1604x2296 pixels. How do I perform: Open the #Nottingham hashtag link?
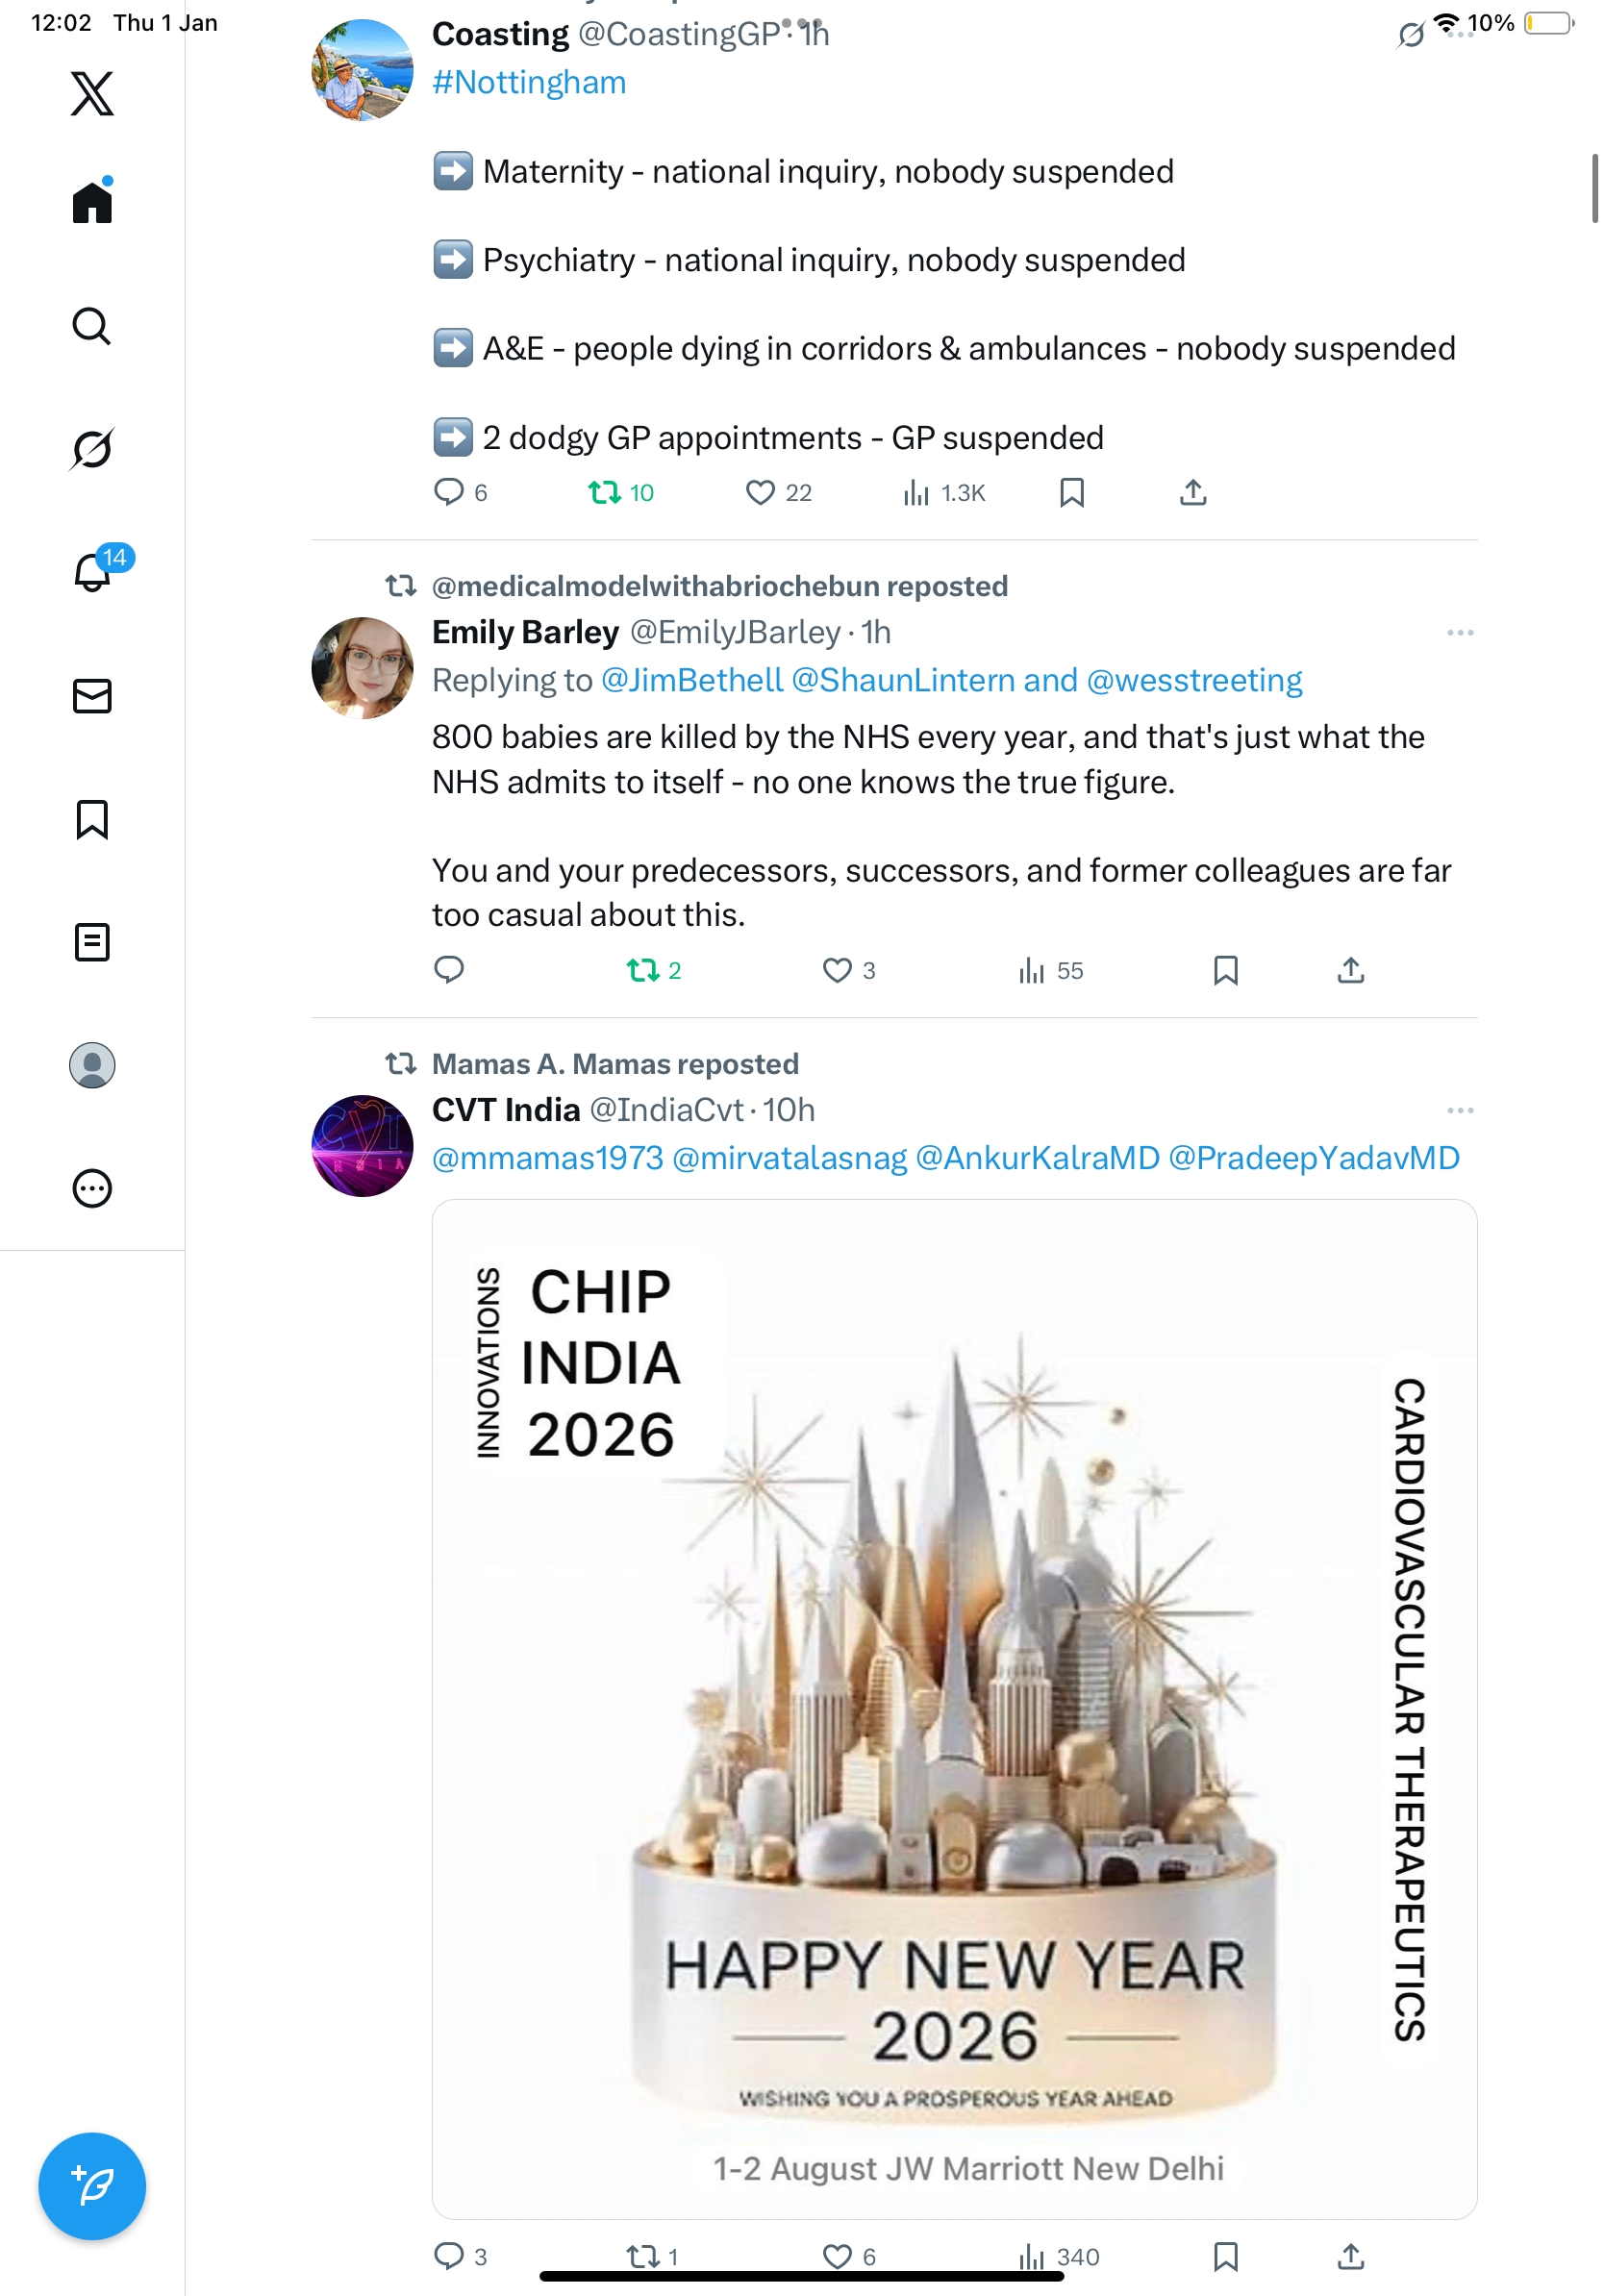coord(529,83)
